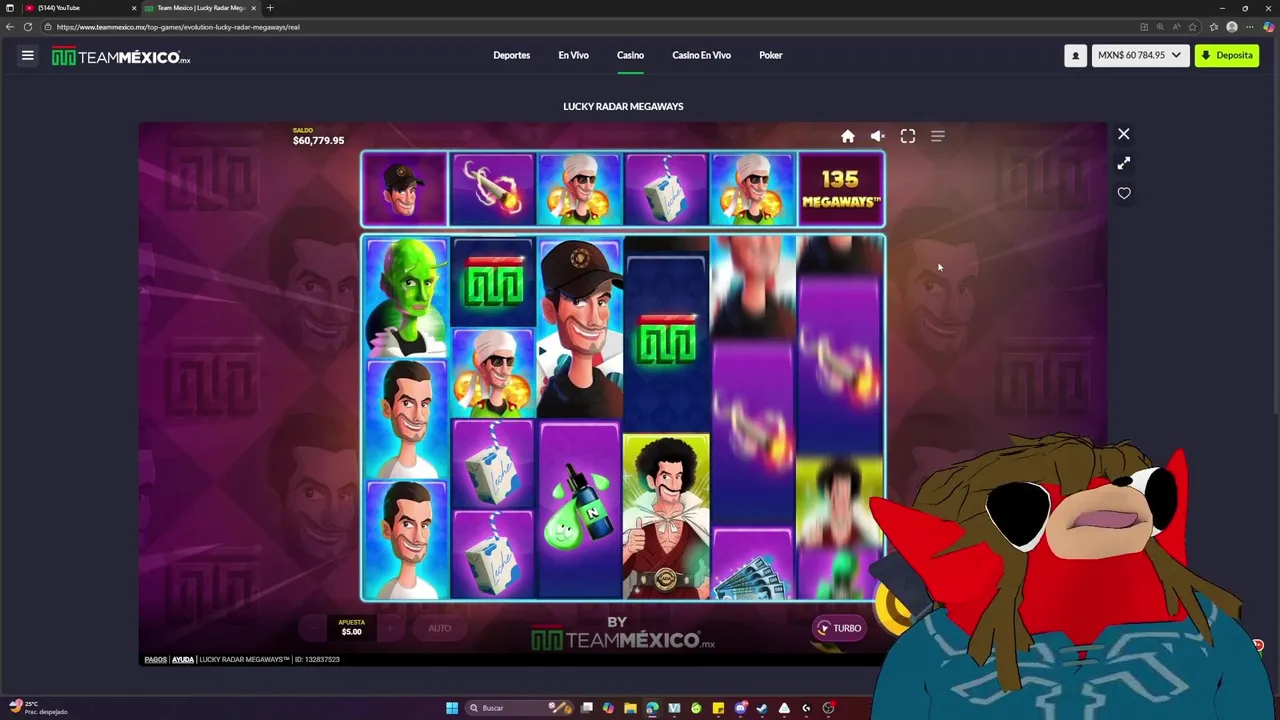Viewport: 1280px width, 720px height.
Task: Expand the MXN$ 60 784.95 balance dropdown
Action: tap(1139, 56)
